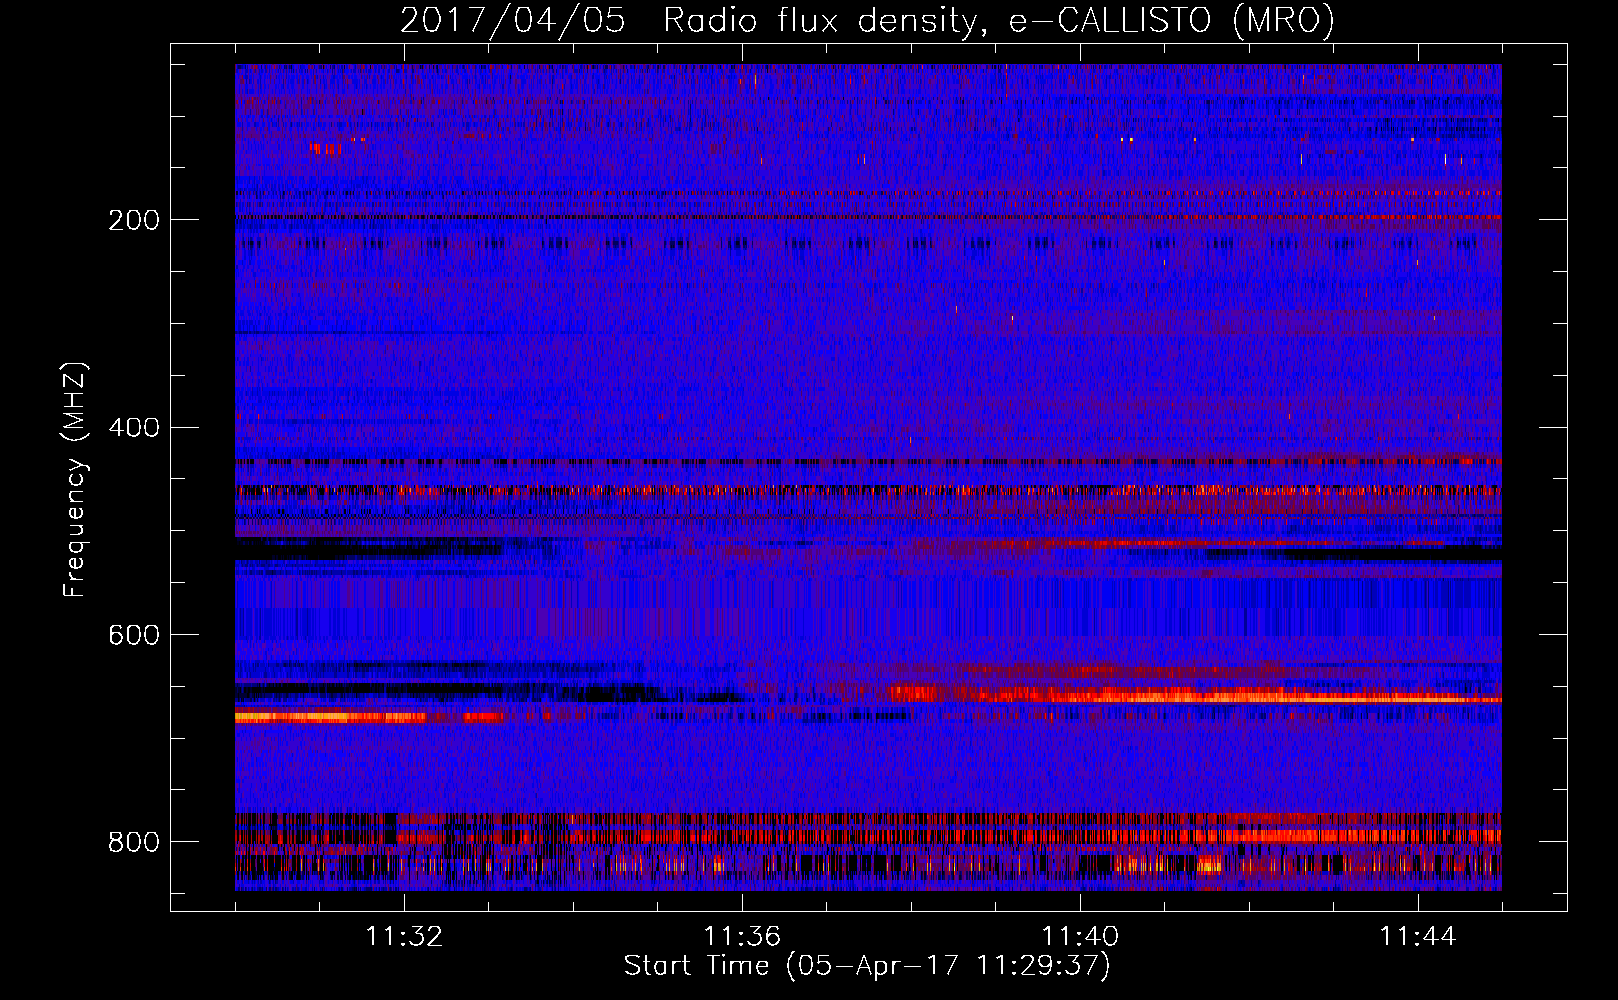The image size is (1618, 1000).
Task: Click the "11:40" time tick label
Action: (1080, 937)
